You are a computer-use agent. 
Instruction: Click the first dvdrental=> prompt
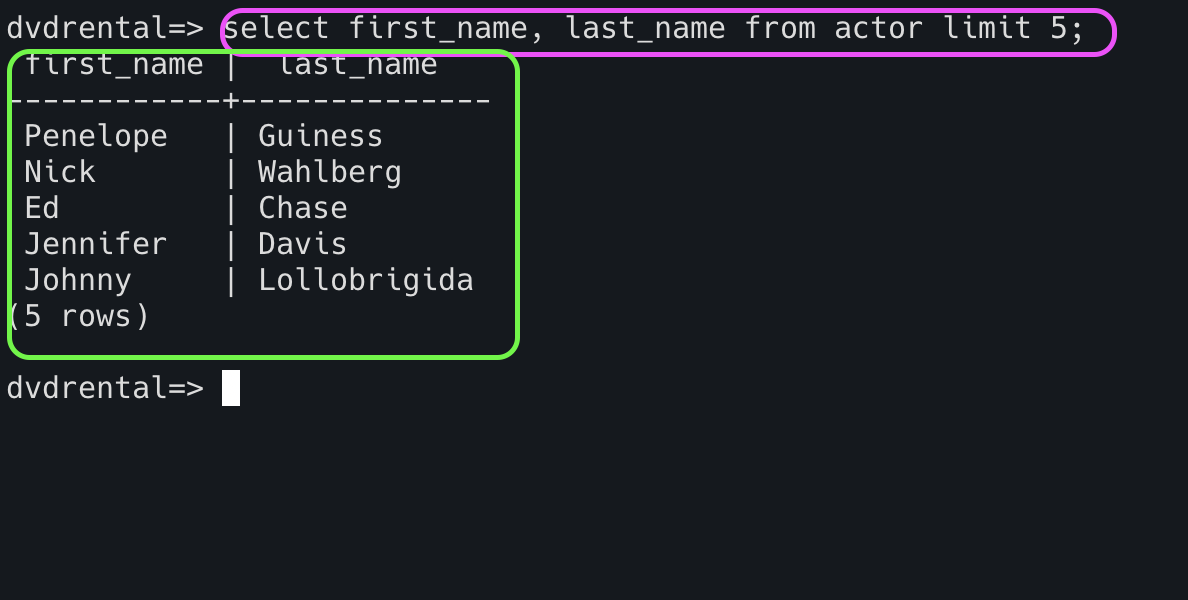tap(105, 29)
